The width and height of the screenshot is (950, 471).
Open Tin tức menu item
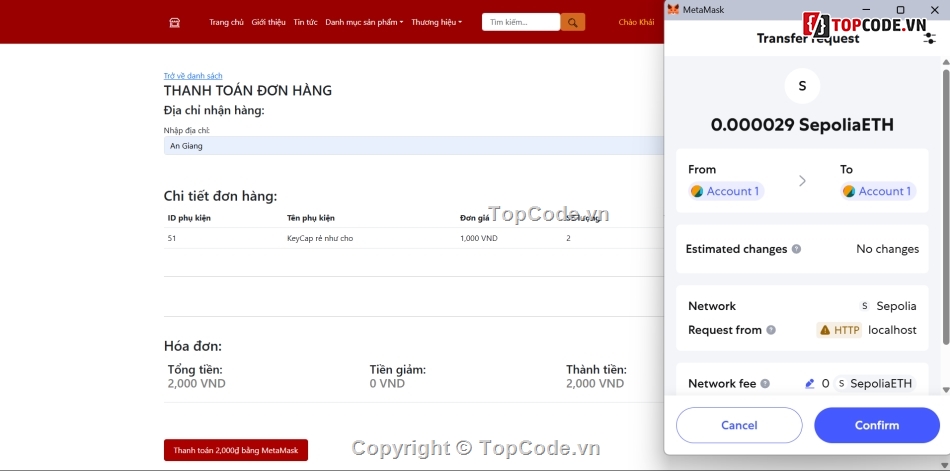tap(305, 22)
